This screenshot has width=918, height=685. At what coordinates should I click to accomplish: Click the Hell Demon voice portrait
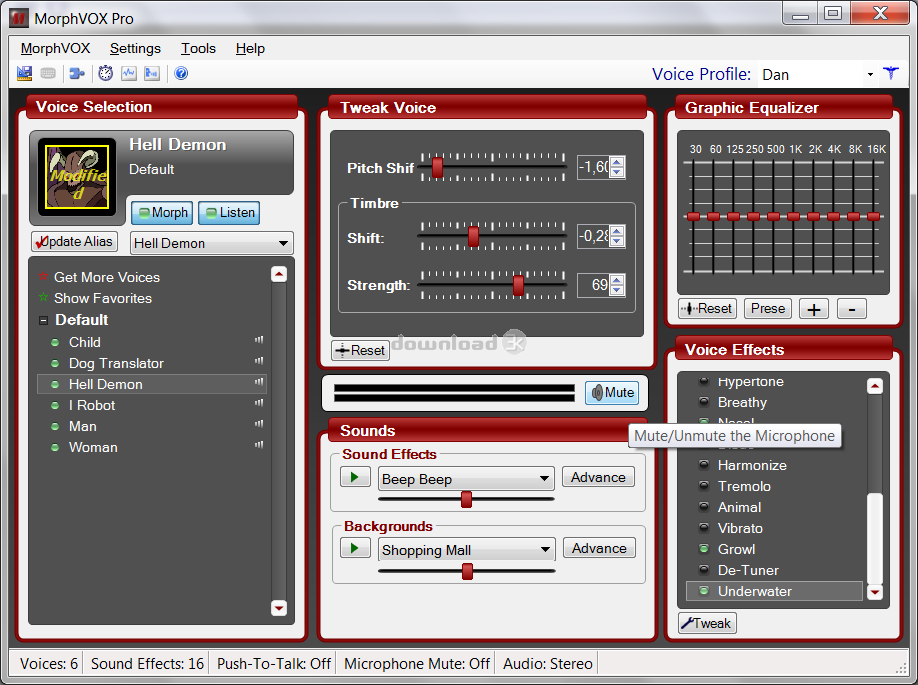coord(77,177)
